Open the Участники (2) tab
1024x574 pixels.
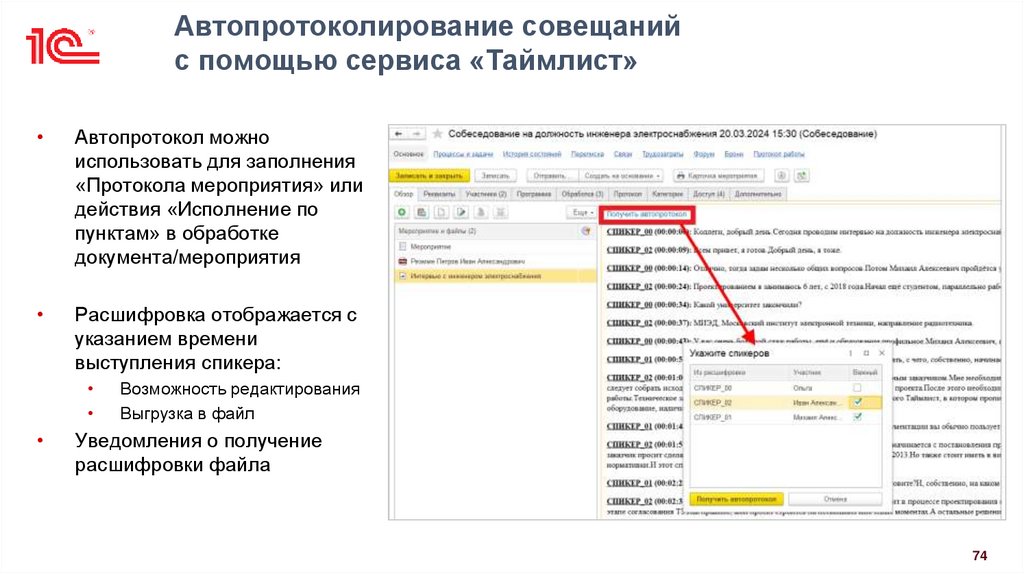486,194
